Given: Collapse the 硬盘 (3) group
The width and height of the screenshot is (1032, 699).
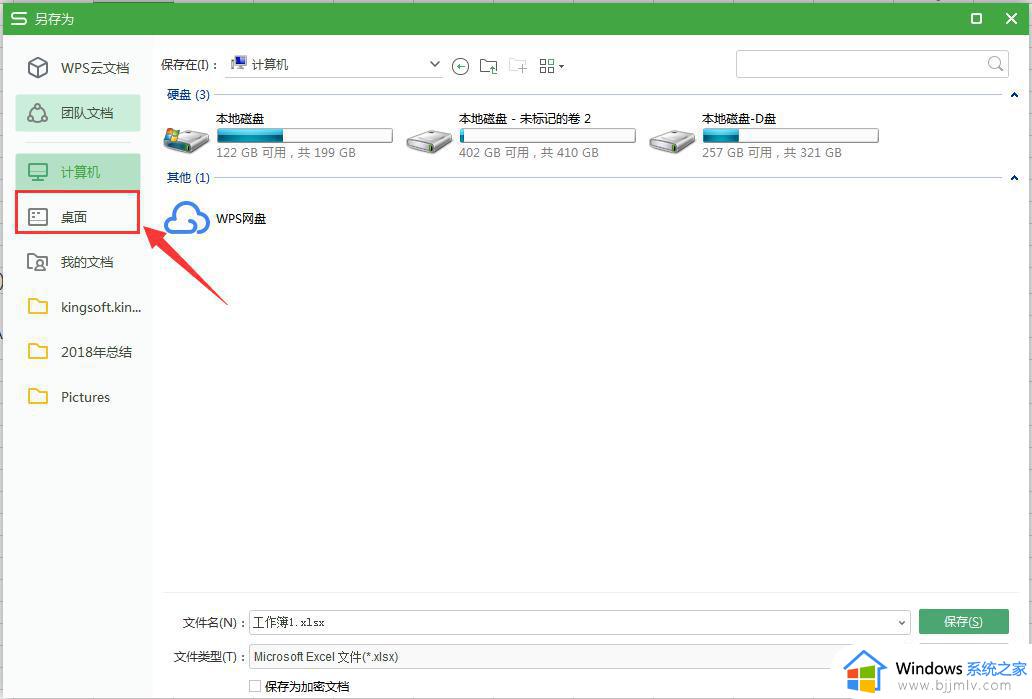Looking at the screenshot, I should point(1014,95).
